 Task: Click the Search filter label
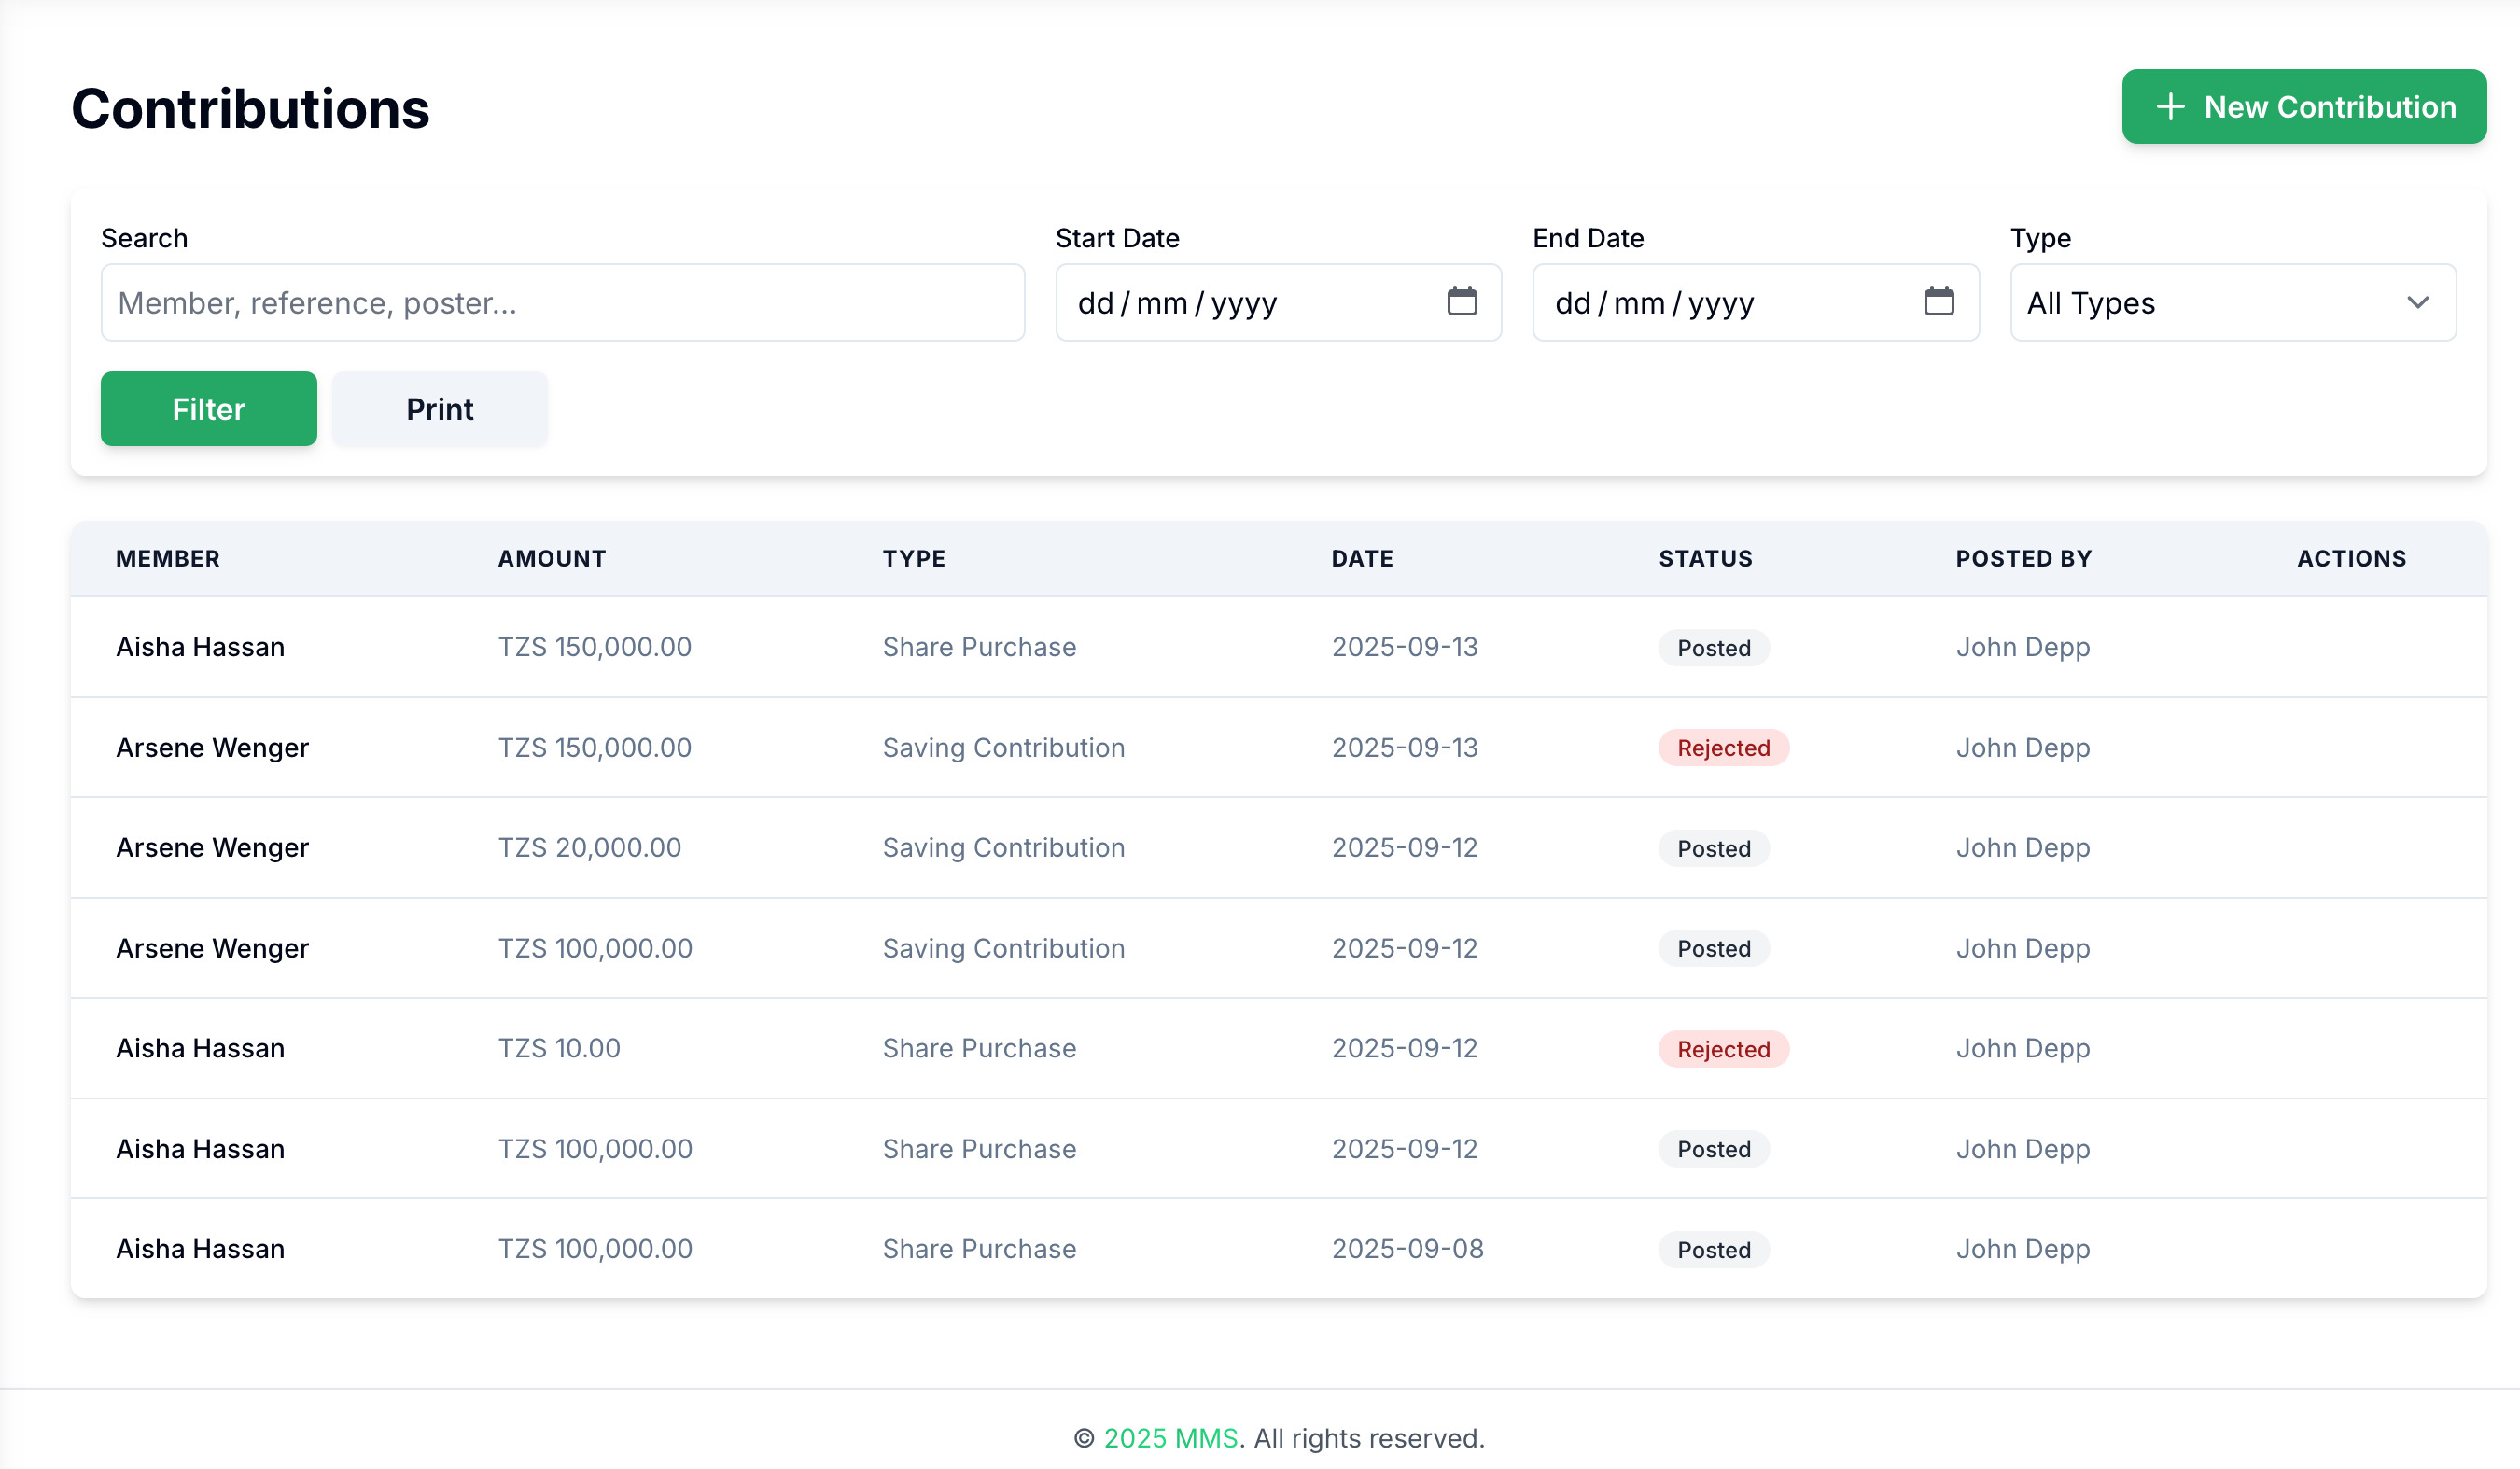pos(144,238)
